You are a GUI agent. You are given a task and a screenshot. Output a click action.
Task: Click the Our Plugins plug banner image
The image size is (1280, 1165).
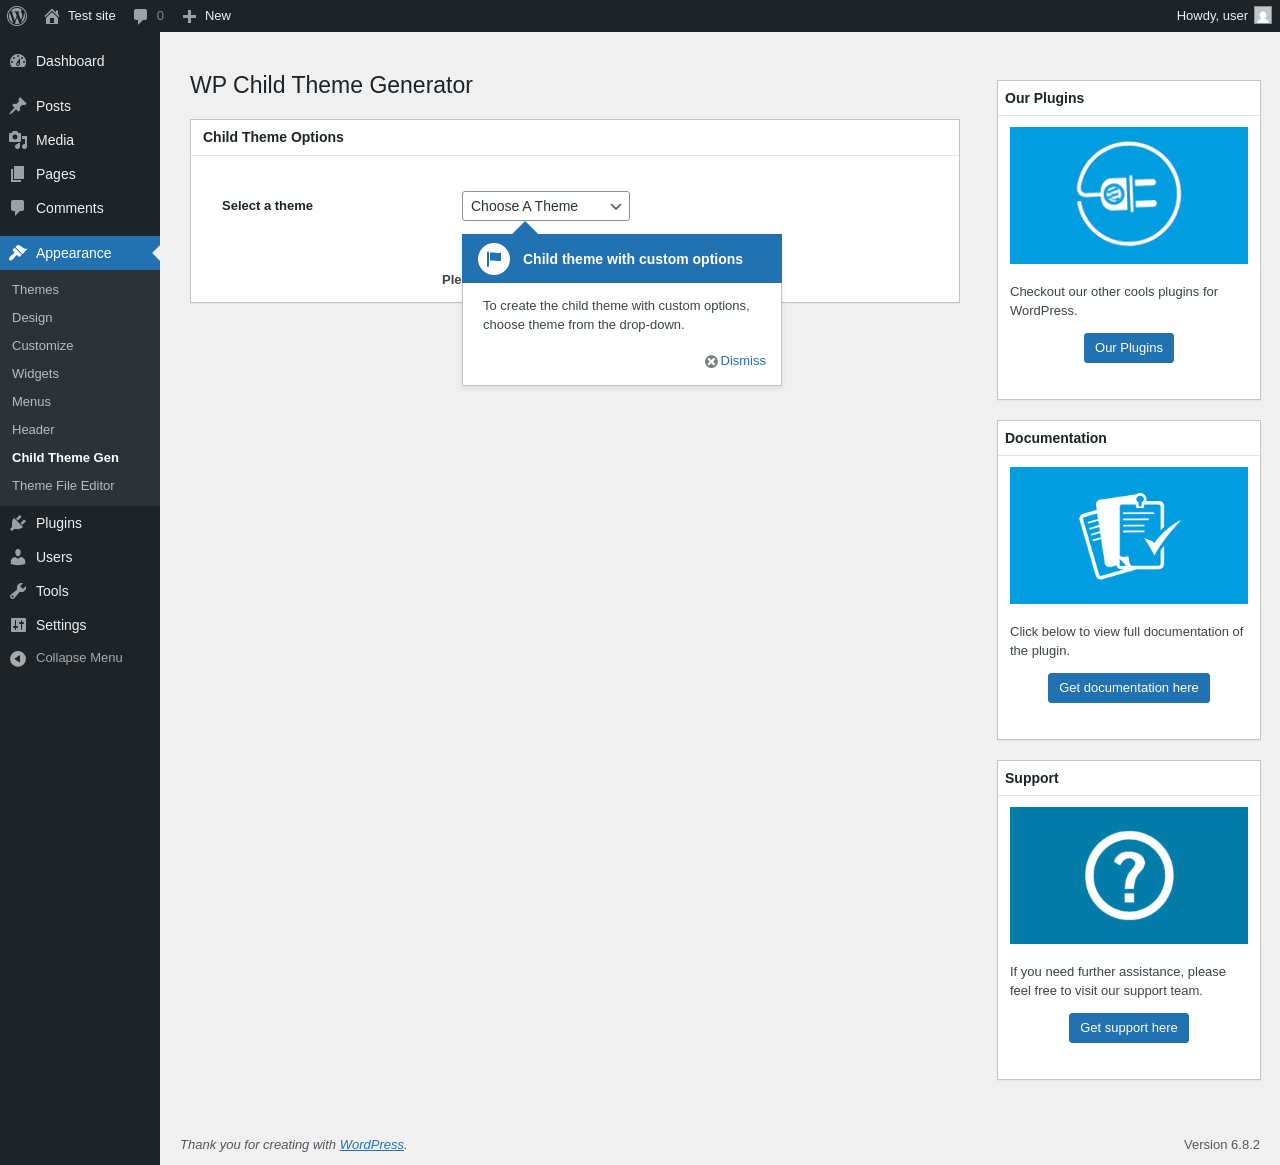(1129, 195)
